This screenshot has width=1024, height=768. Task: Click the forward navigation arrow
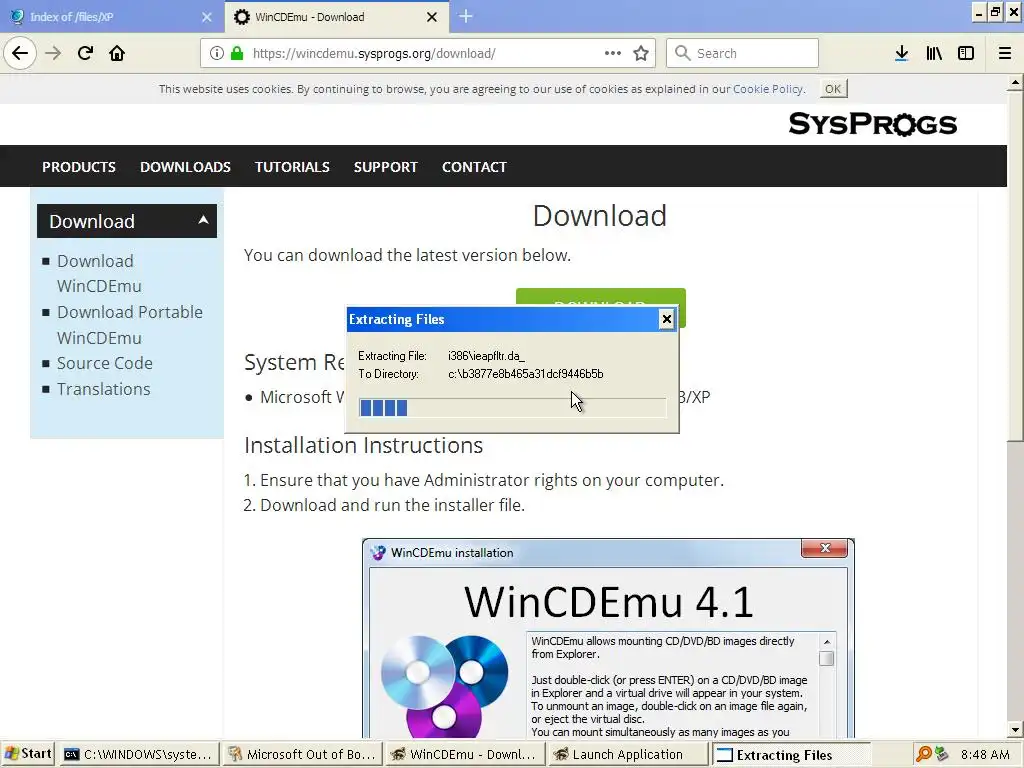tap(53, 53)
